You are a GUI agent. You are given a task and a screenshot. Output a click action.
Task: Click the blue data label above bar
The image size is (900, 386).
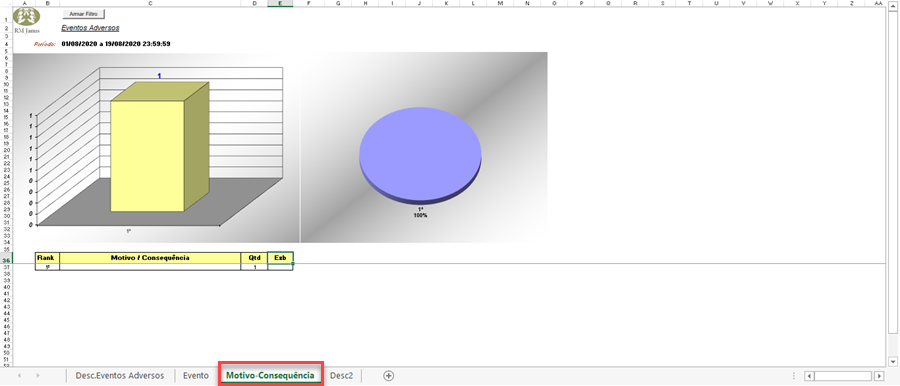coord(159,76)
